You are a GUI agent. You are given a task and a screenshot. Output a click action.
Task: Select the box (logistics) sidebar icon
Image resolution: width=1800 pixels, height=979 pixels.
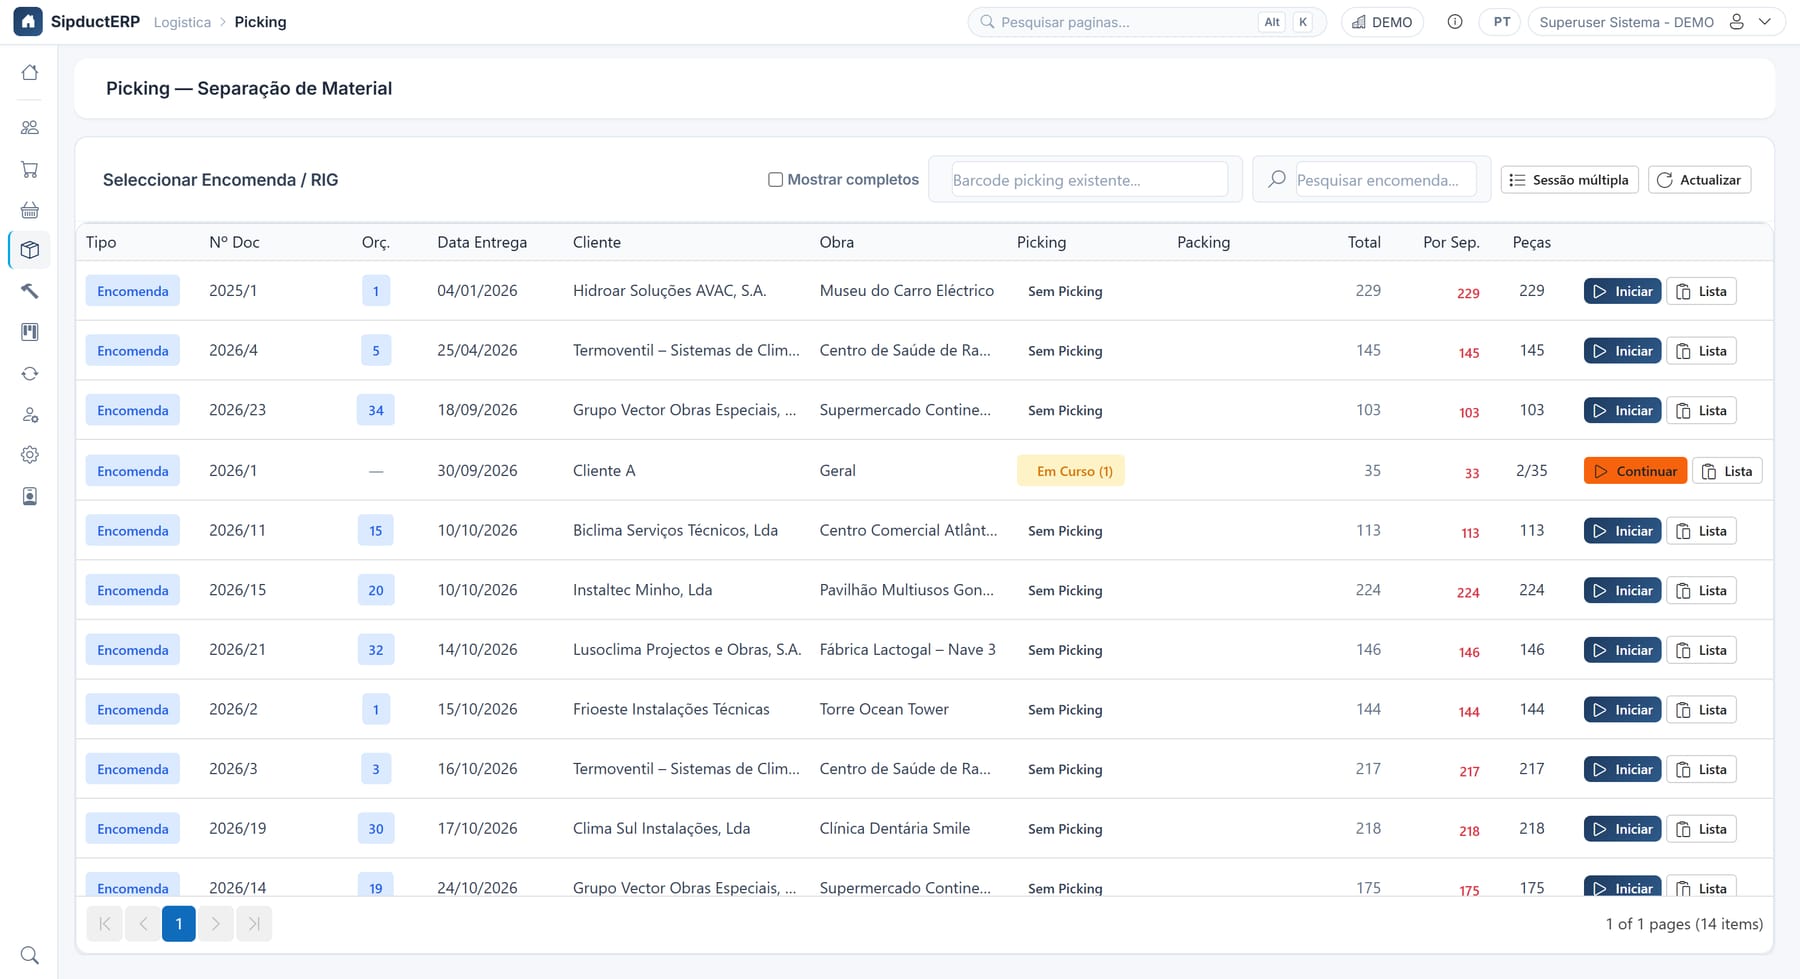(x=30, y=250)
